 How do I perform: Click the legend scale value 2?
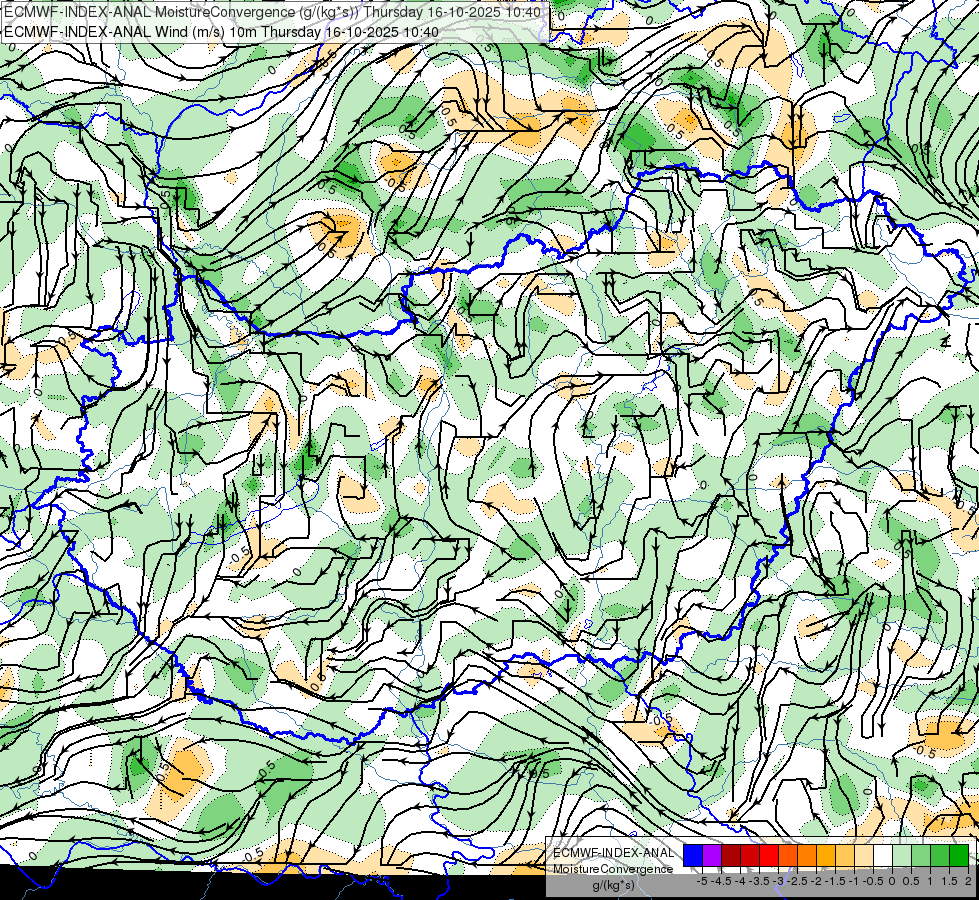pos(968,881)
